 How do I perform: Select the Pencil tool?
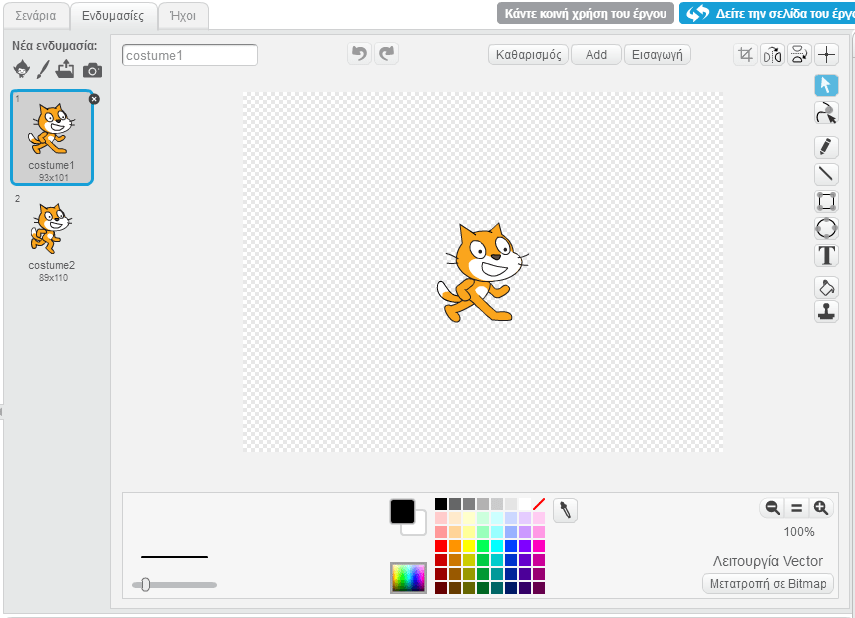coord(826,147)
